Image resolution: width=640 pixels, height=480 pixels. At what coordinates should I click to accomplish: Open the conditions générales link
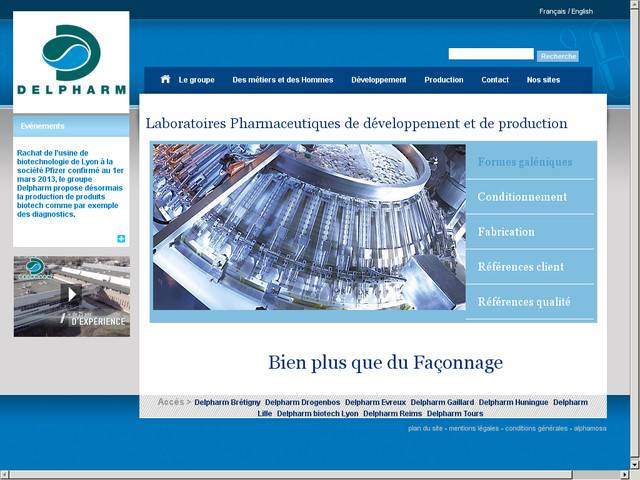(536, 429)
